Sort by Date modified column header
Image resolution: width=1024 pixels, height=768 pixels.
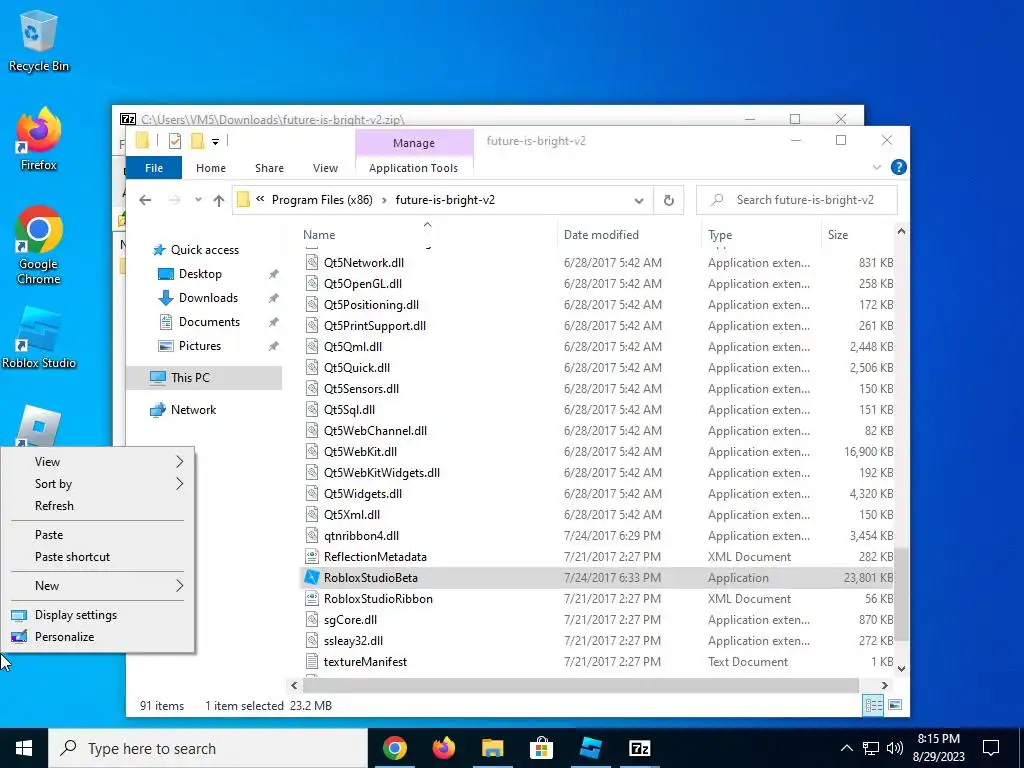(x=601, y=234)
